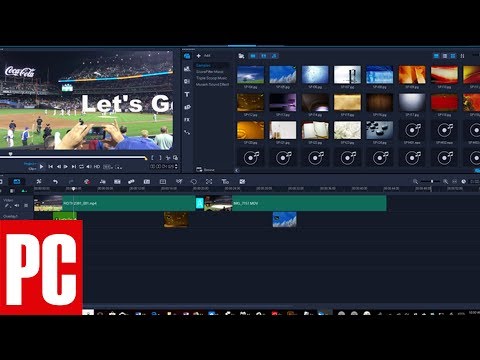Image resolution: width=480 pixels, height=360 pixels.
Task: Click the Browse button
Action: coord(205,169)
